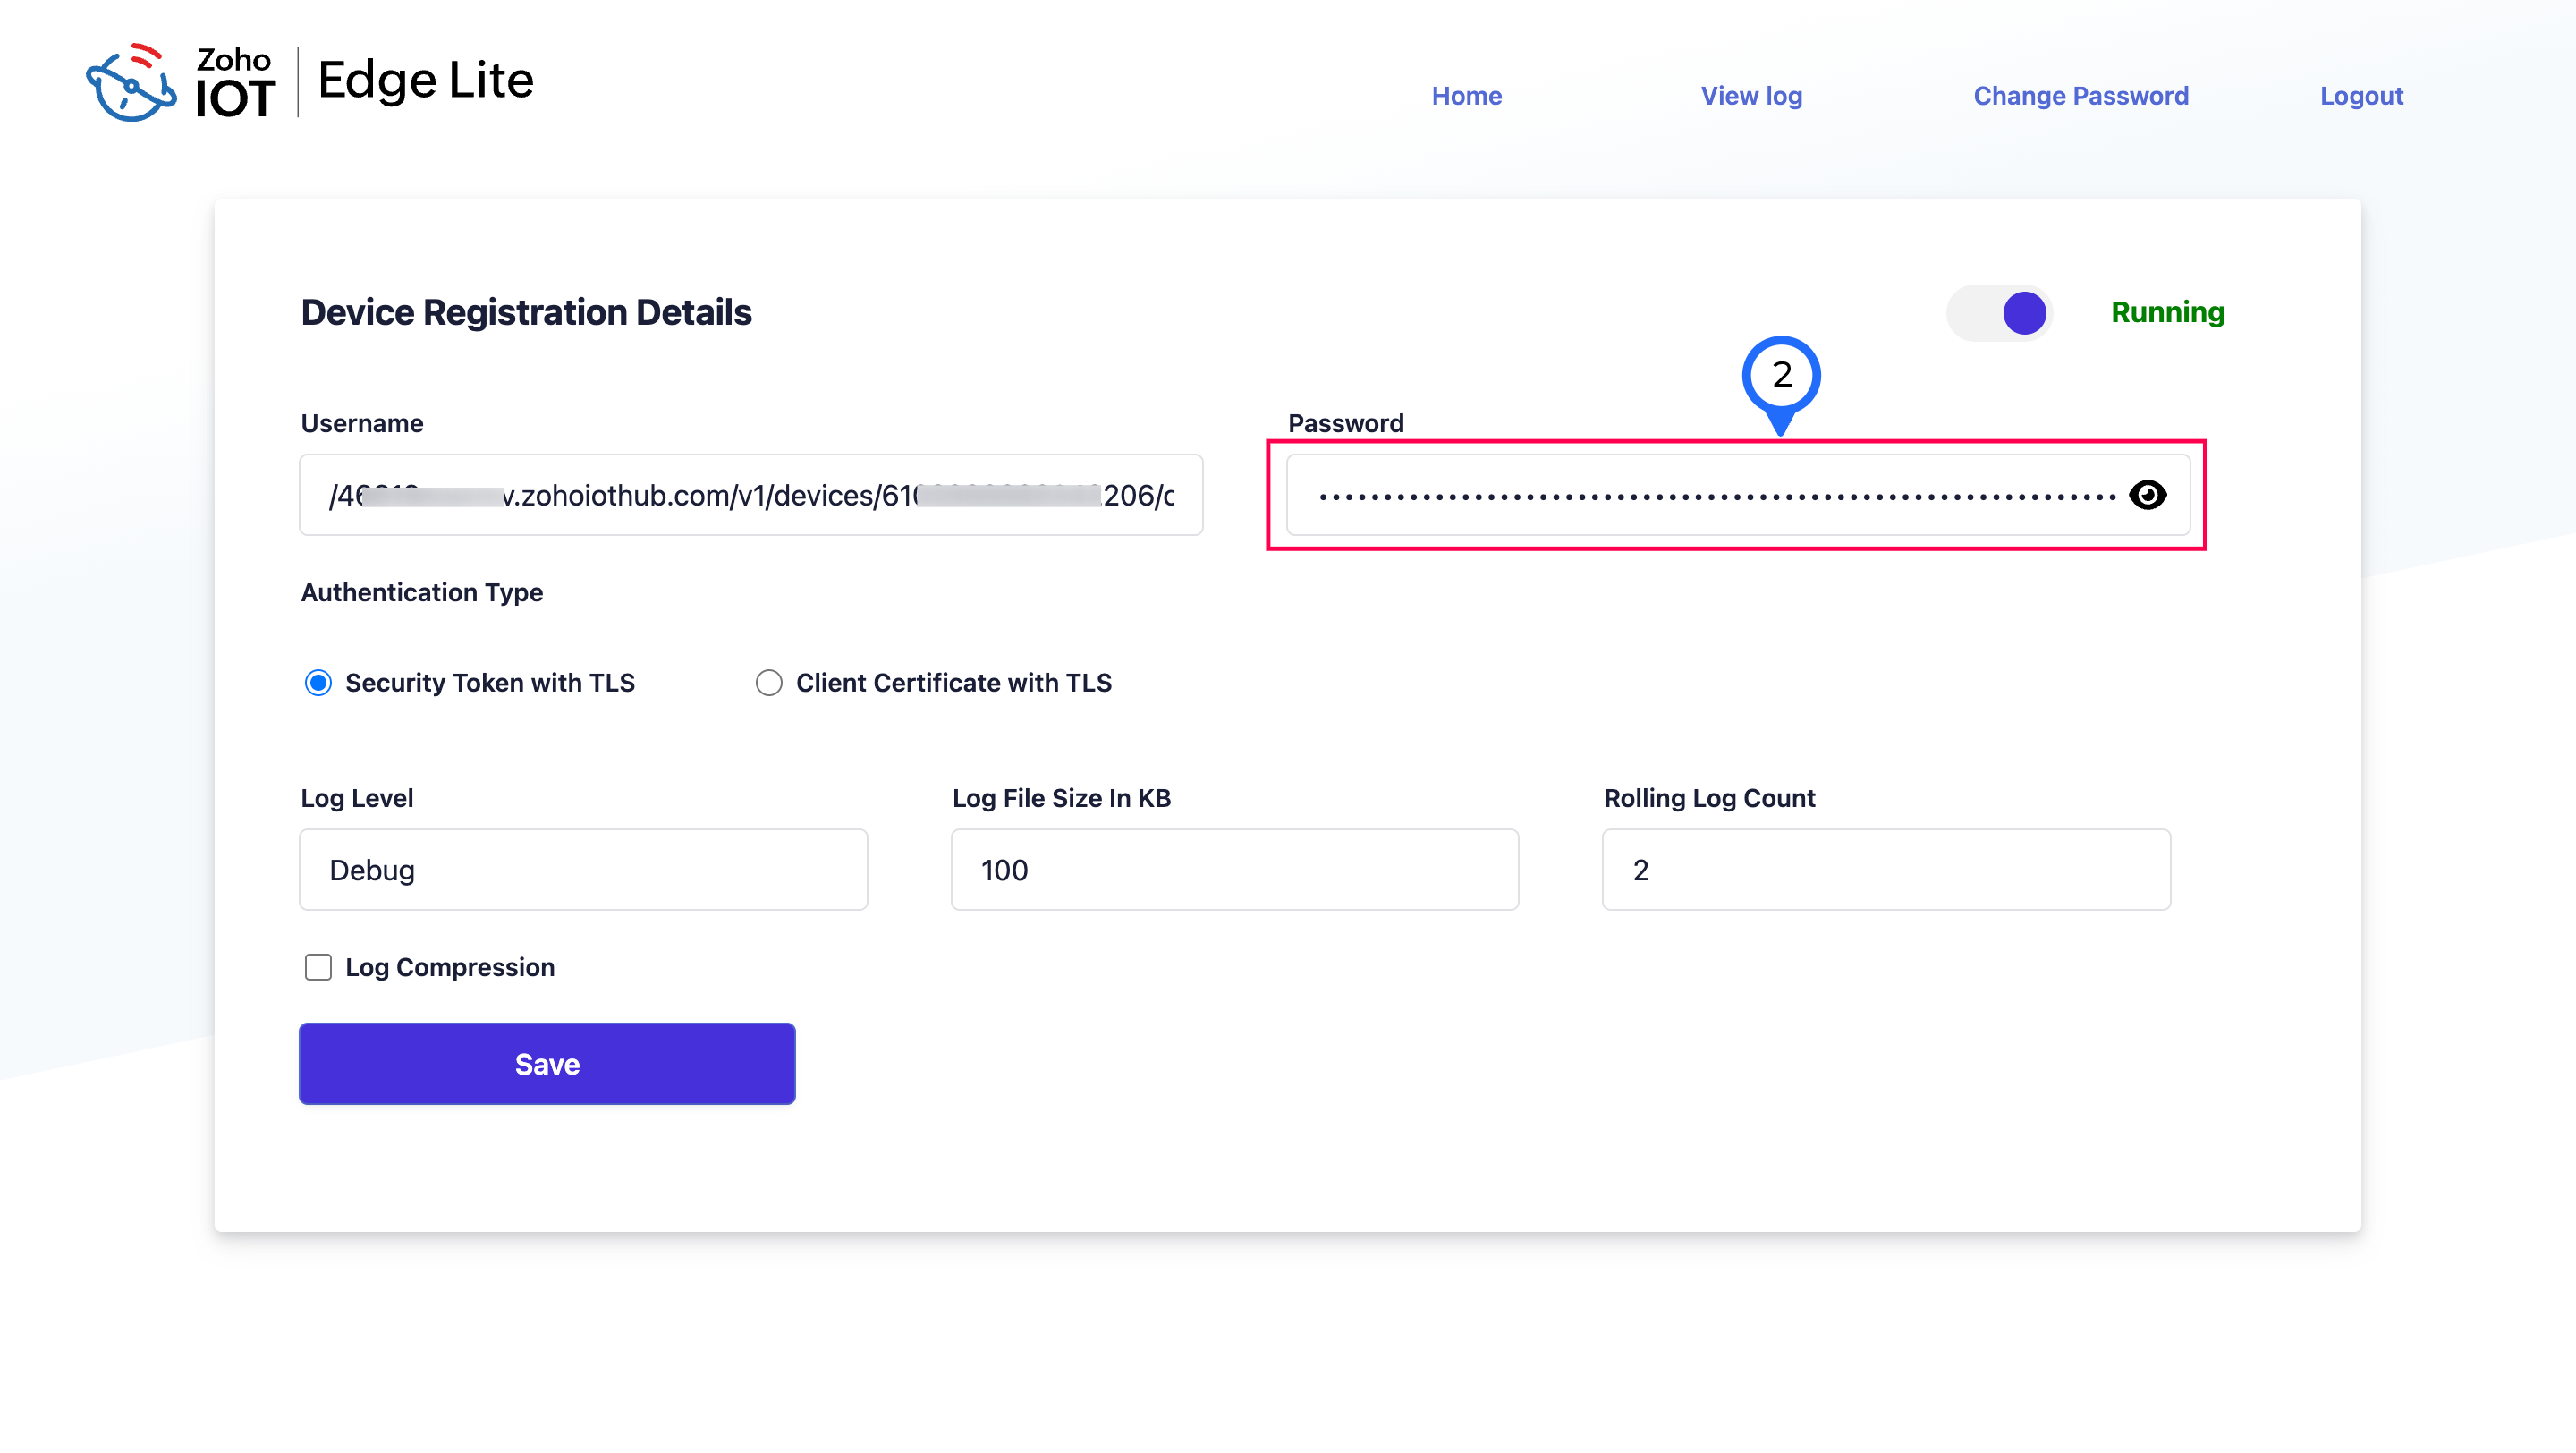Click the numbered step 2 marker
Image resolution: width=2576 pixels, height=1453 pixels.
pos(1781,375)
